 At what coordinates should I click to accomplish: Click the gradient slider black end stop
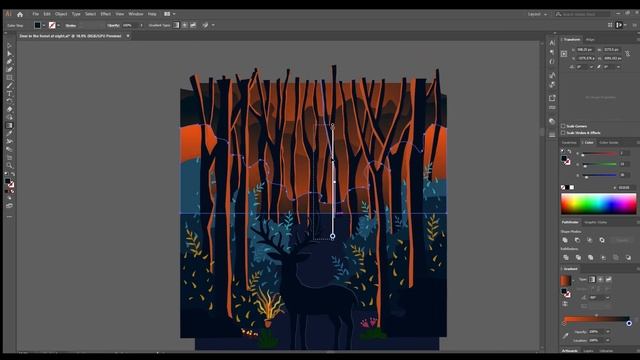629,323
